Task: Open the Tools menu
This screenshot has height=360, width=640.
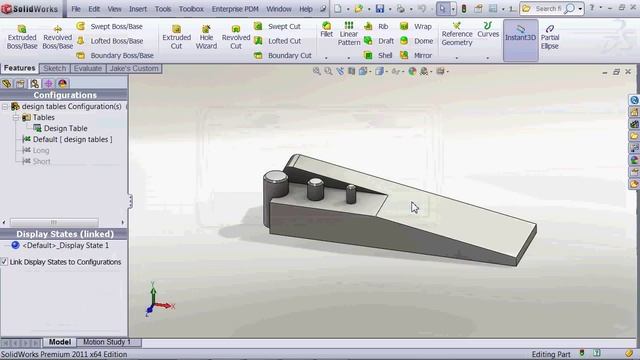Action: coord(163,9)
